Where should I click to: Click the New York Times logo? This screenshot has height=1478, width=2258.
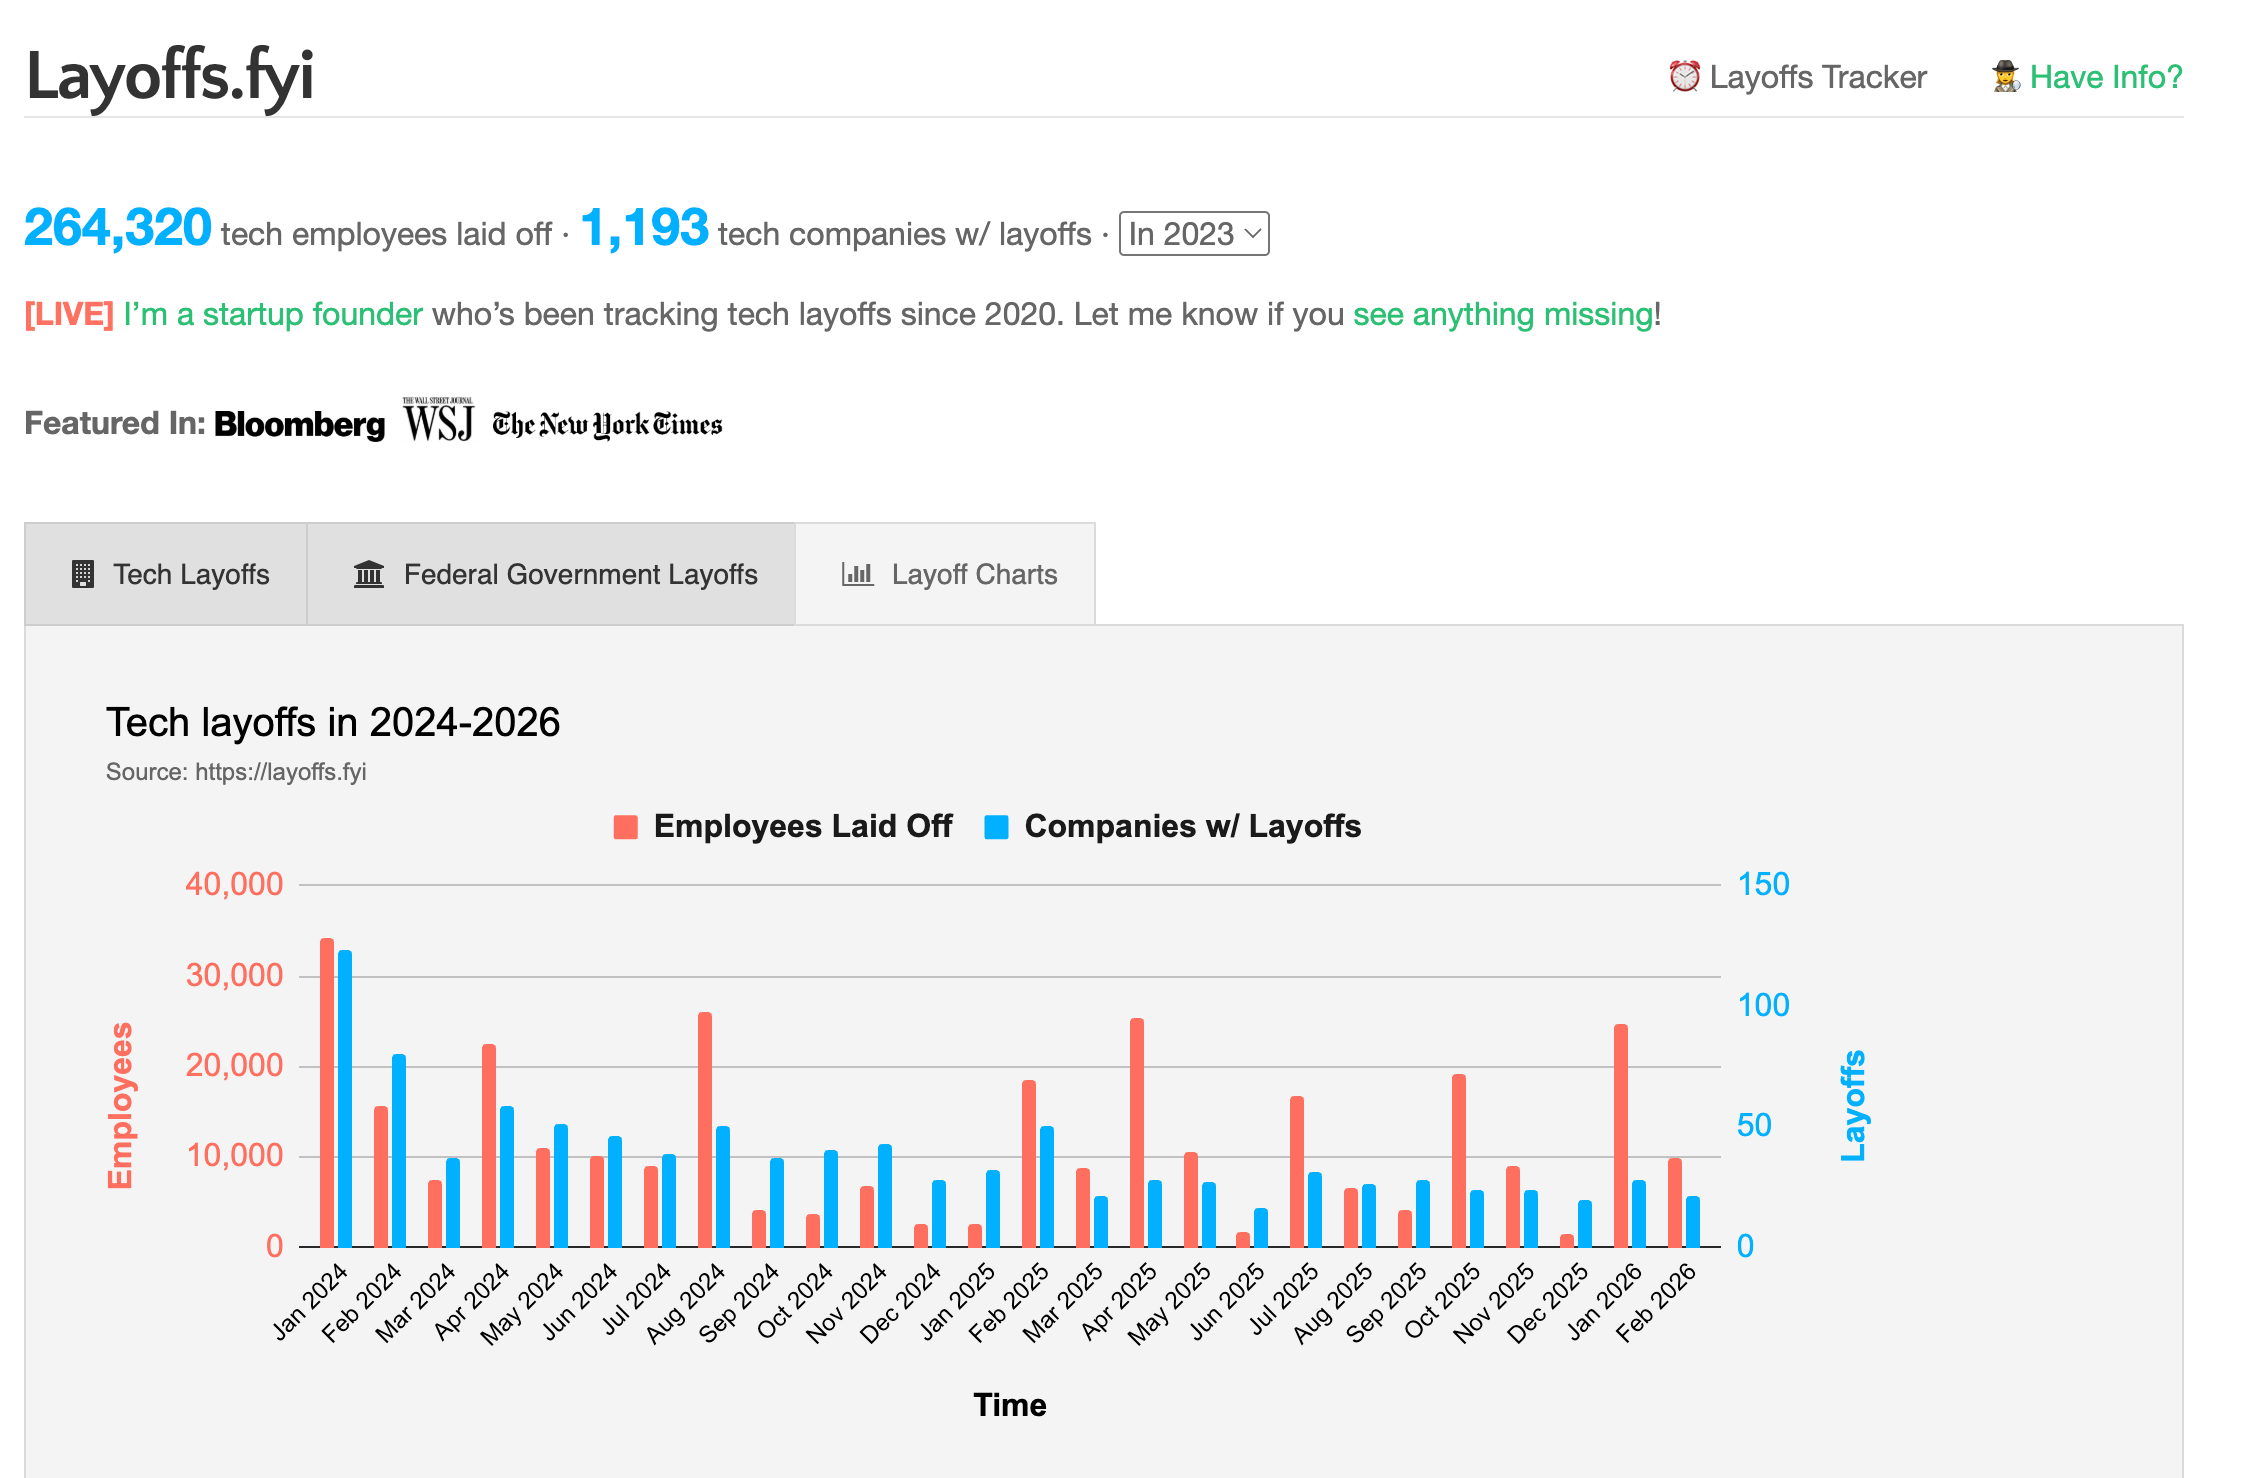pyautogui.click(x=606, y=425)
